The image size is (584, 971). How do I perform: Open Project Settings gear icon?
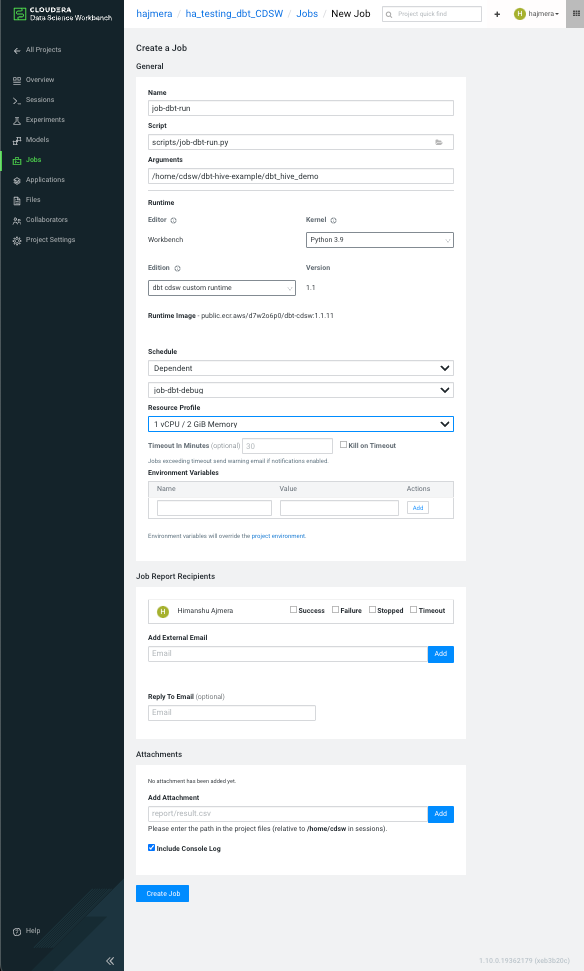(17, 240)
